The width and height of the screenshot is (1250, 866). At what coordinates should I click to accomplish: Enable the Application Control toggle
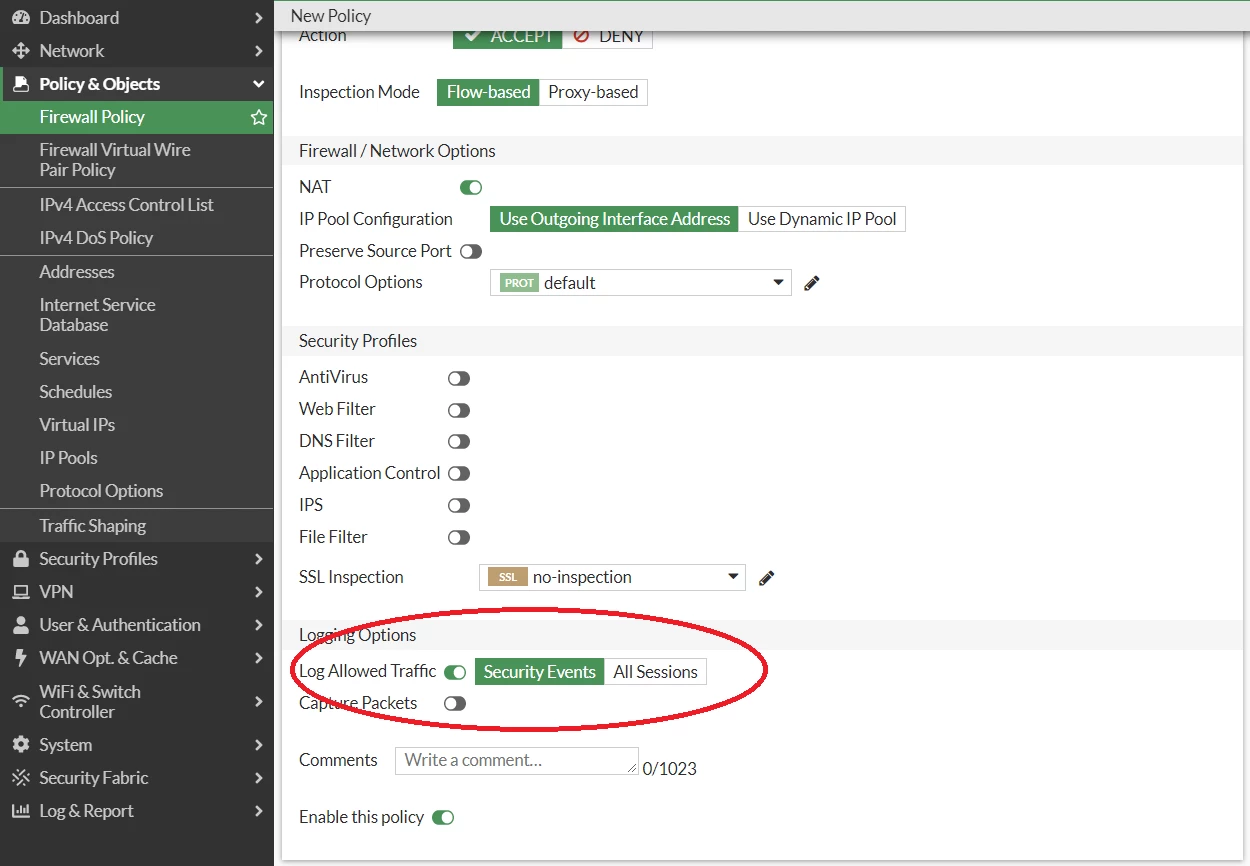(459, 473)
